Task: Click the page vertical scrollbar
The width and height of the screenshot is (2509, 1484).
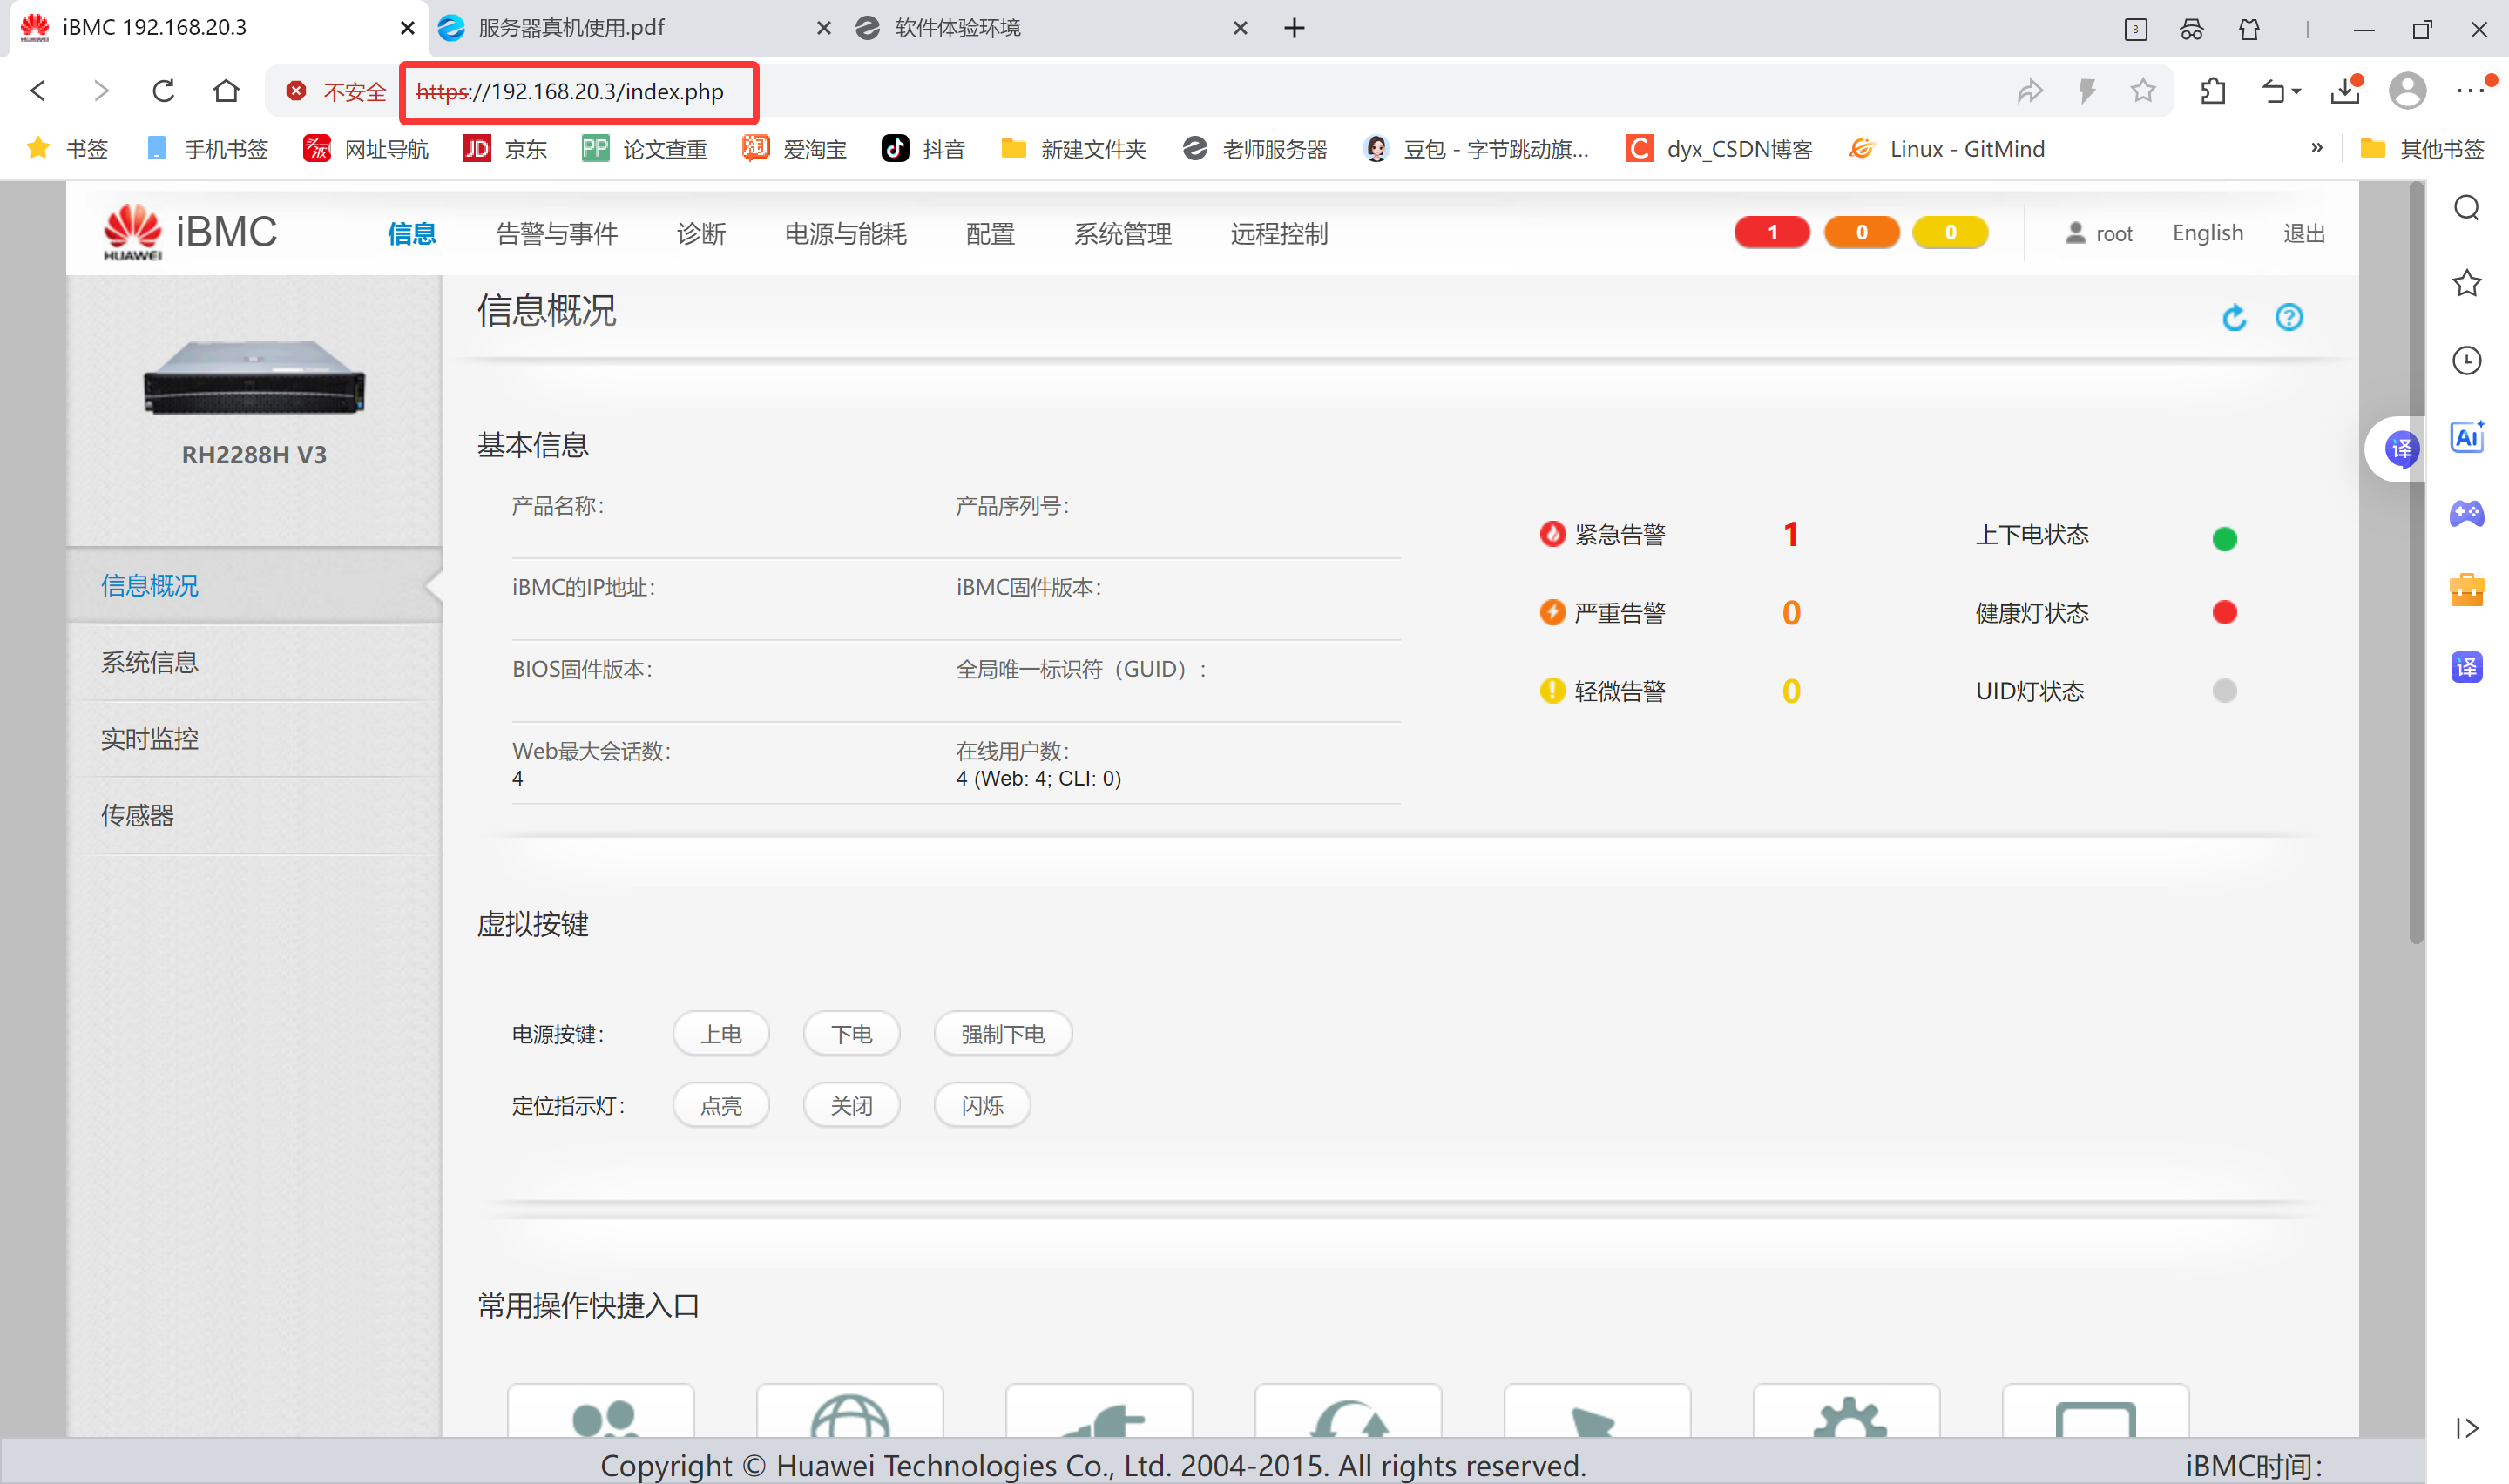Action: (x=2416, y=560)
